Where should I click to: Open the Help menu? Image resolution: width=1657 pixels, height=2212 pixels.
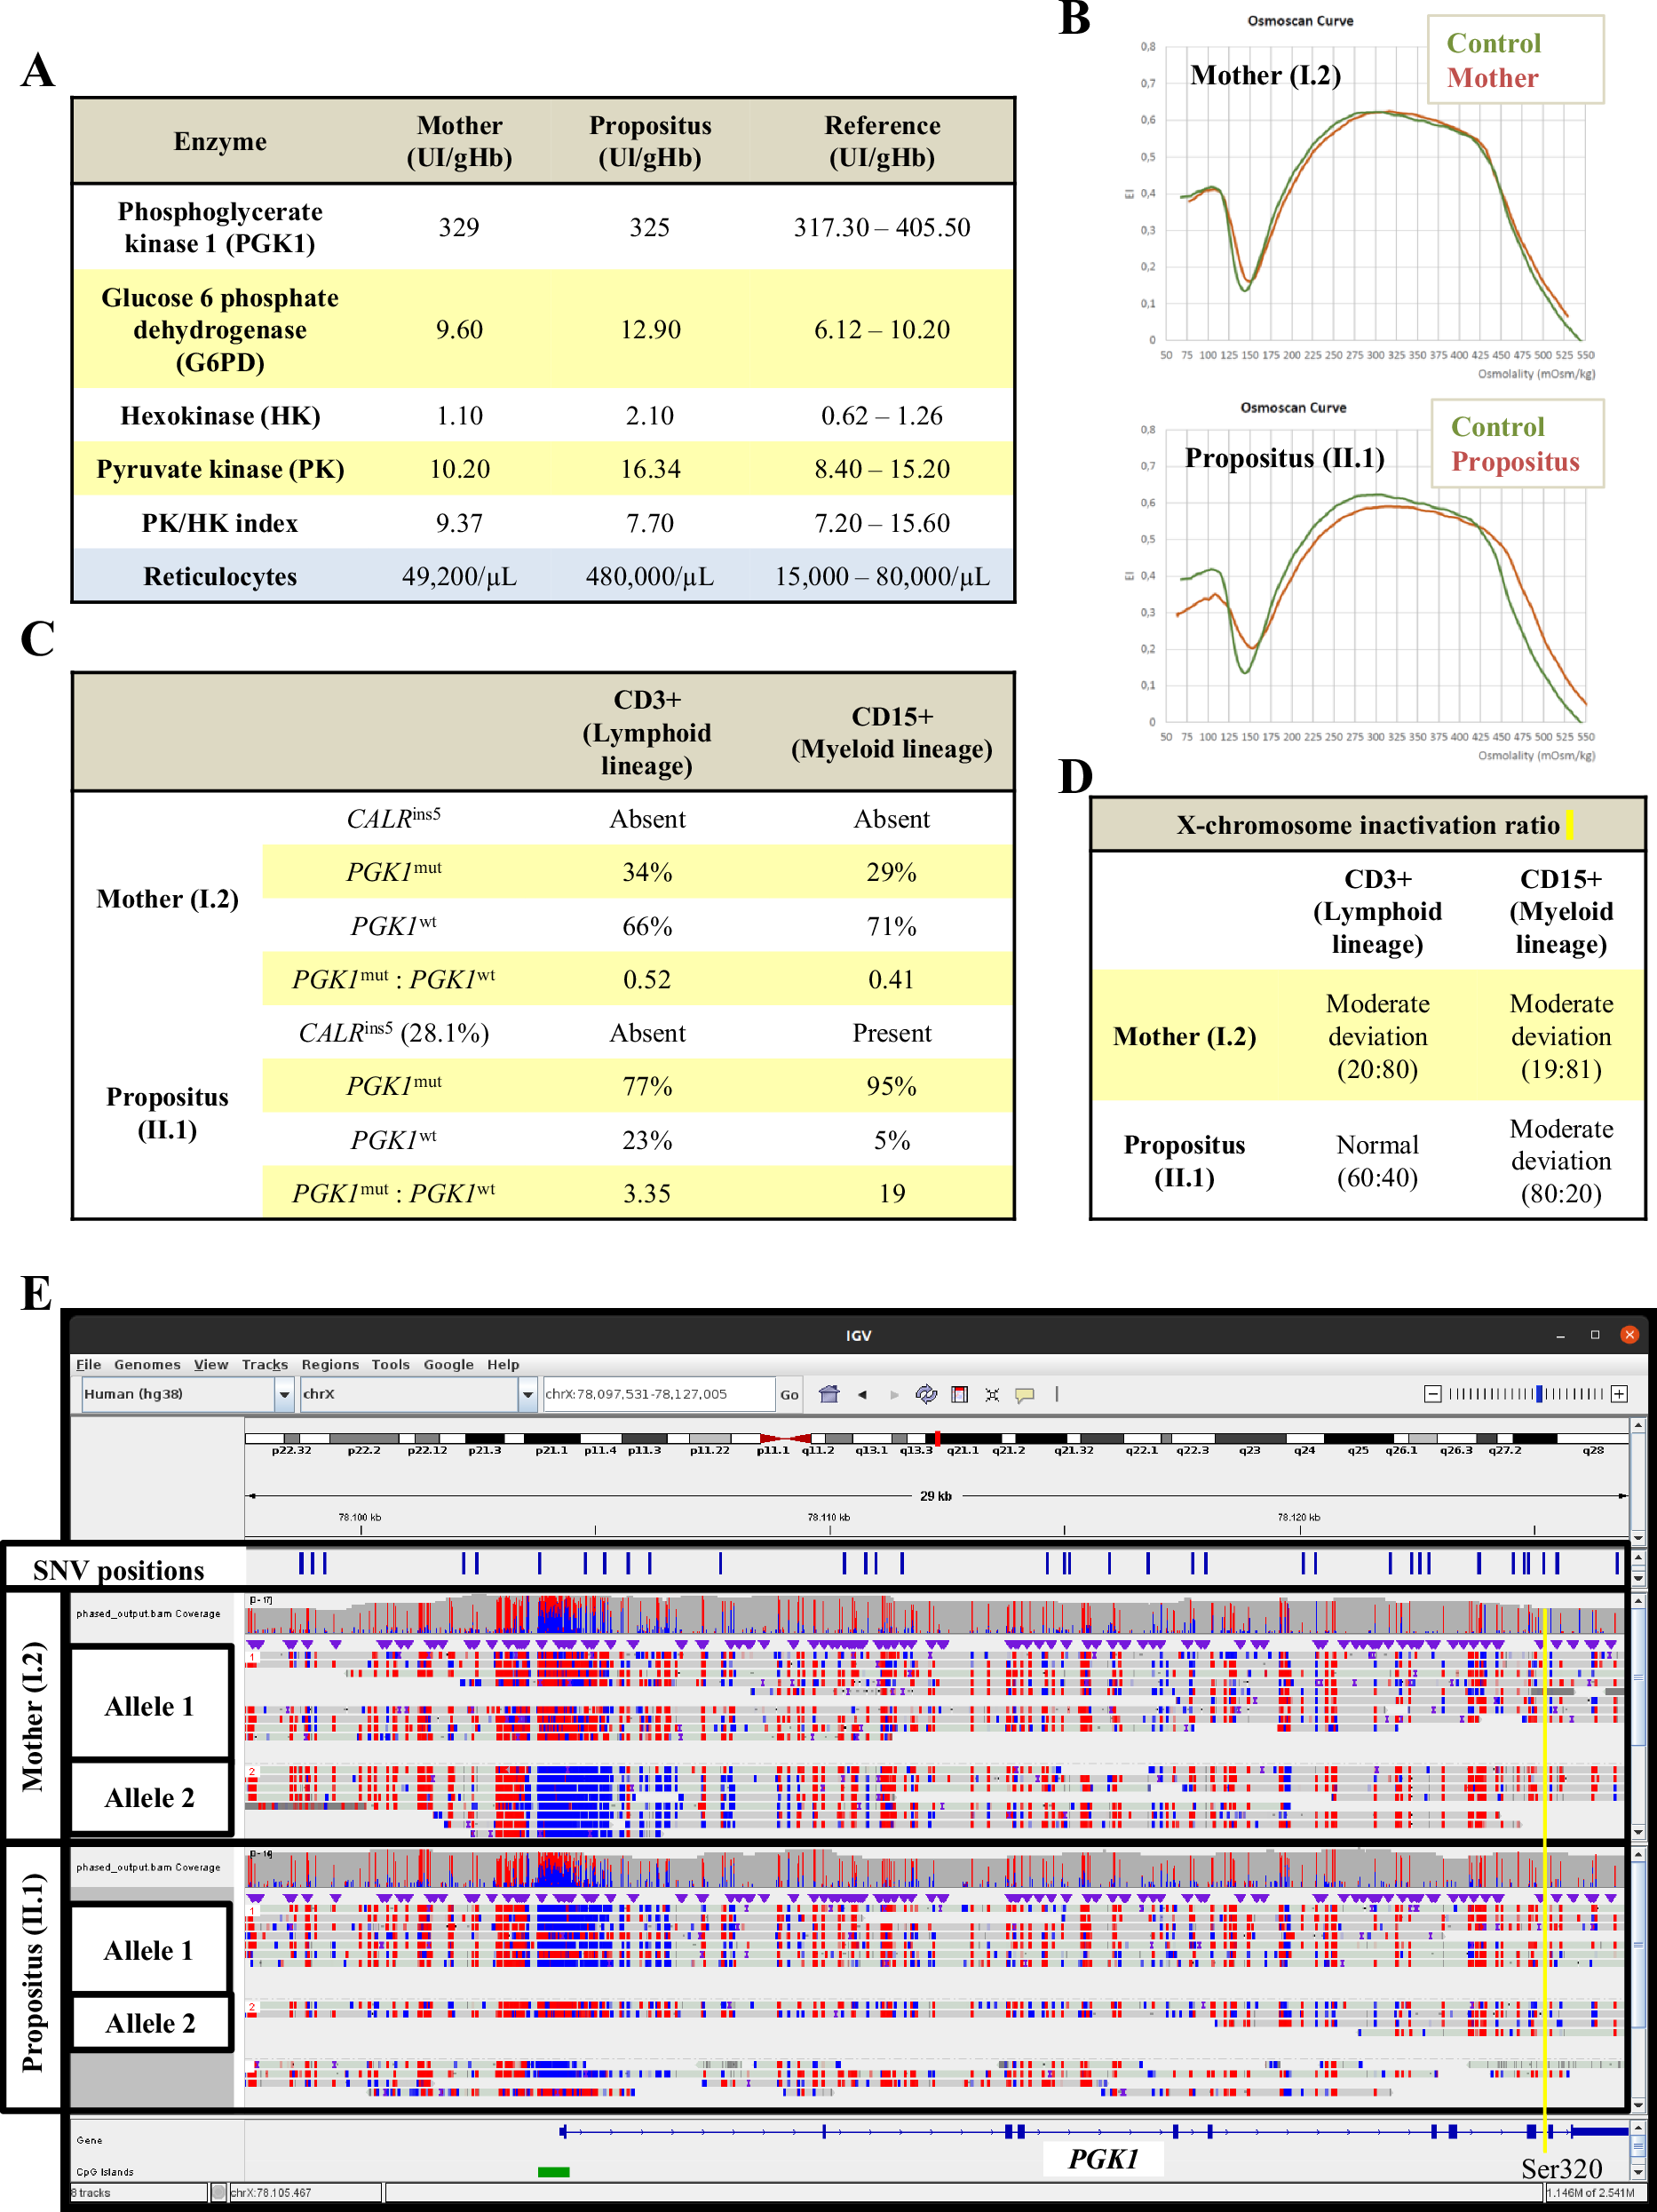503,1364
